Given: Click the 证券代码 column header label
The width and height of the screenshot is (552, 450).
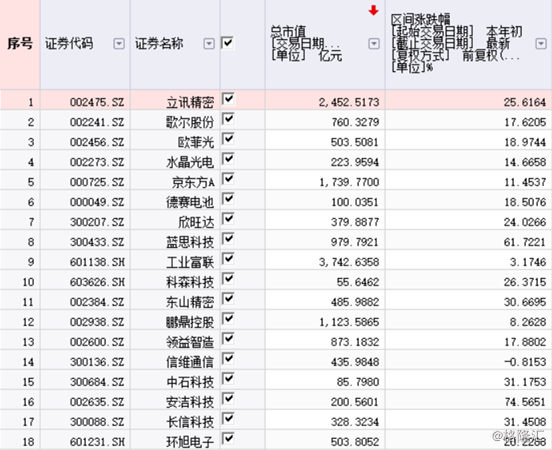Looking at the screenshot, I should 69,44.
